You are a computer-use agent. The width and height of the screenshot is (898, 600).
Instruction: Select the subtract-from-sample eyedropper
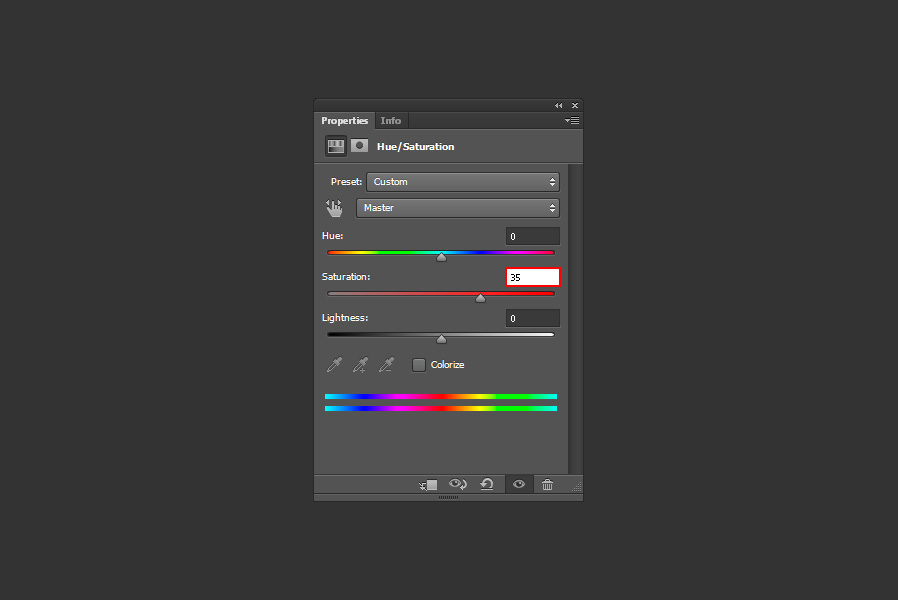click(387, 365)
